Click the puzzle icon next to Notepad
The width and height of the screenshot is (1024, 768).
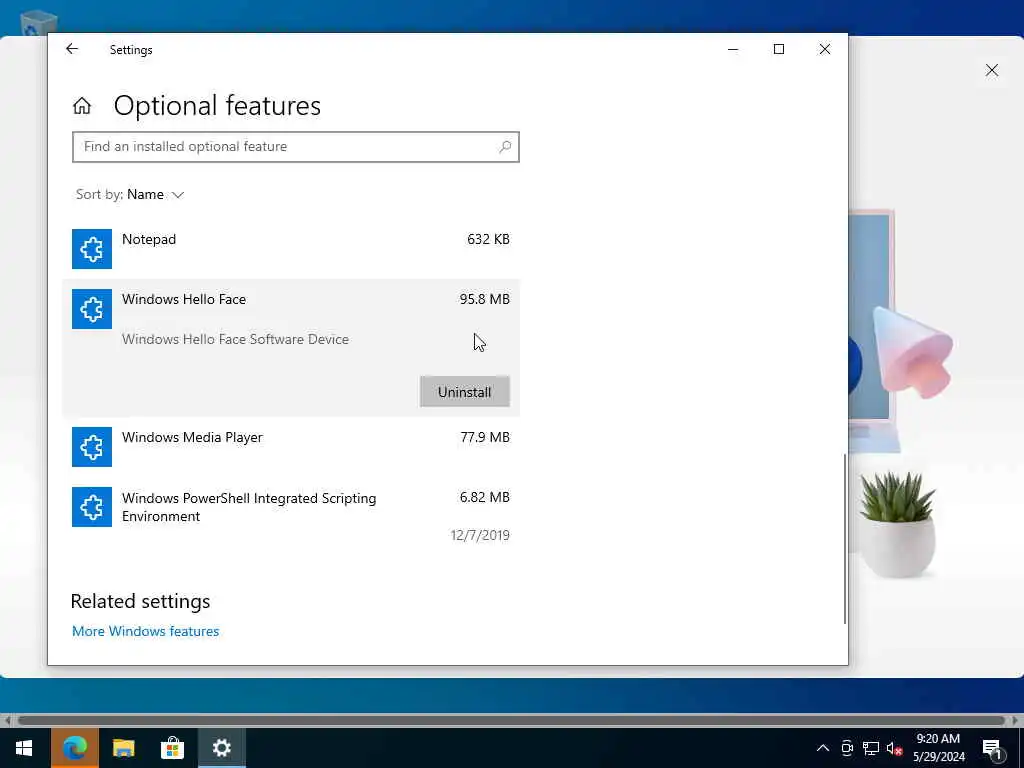[91, 249]
